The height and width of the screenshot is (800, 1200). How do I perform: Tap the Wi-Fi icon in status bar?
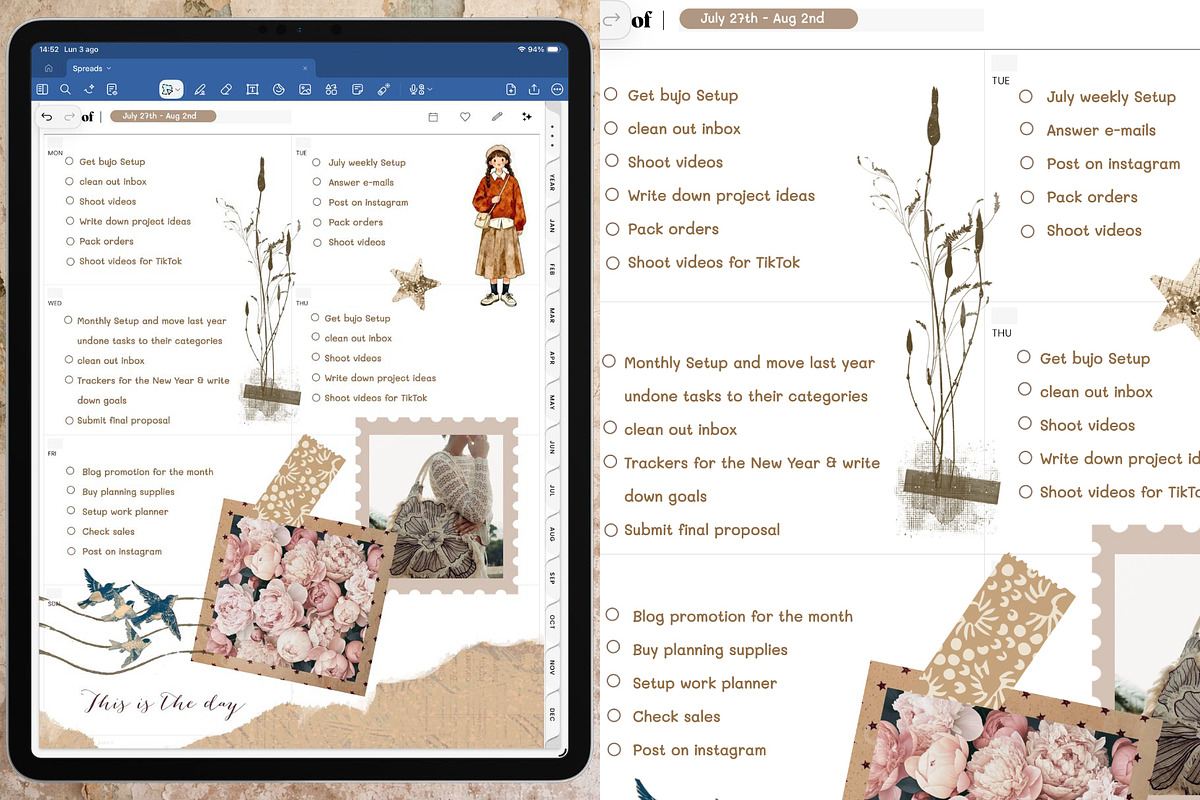[522, 49]
